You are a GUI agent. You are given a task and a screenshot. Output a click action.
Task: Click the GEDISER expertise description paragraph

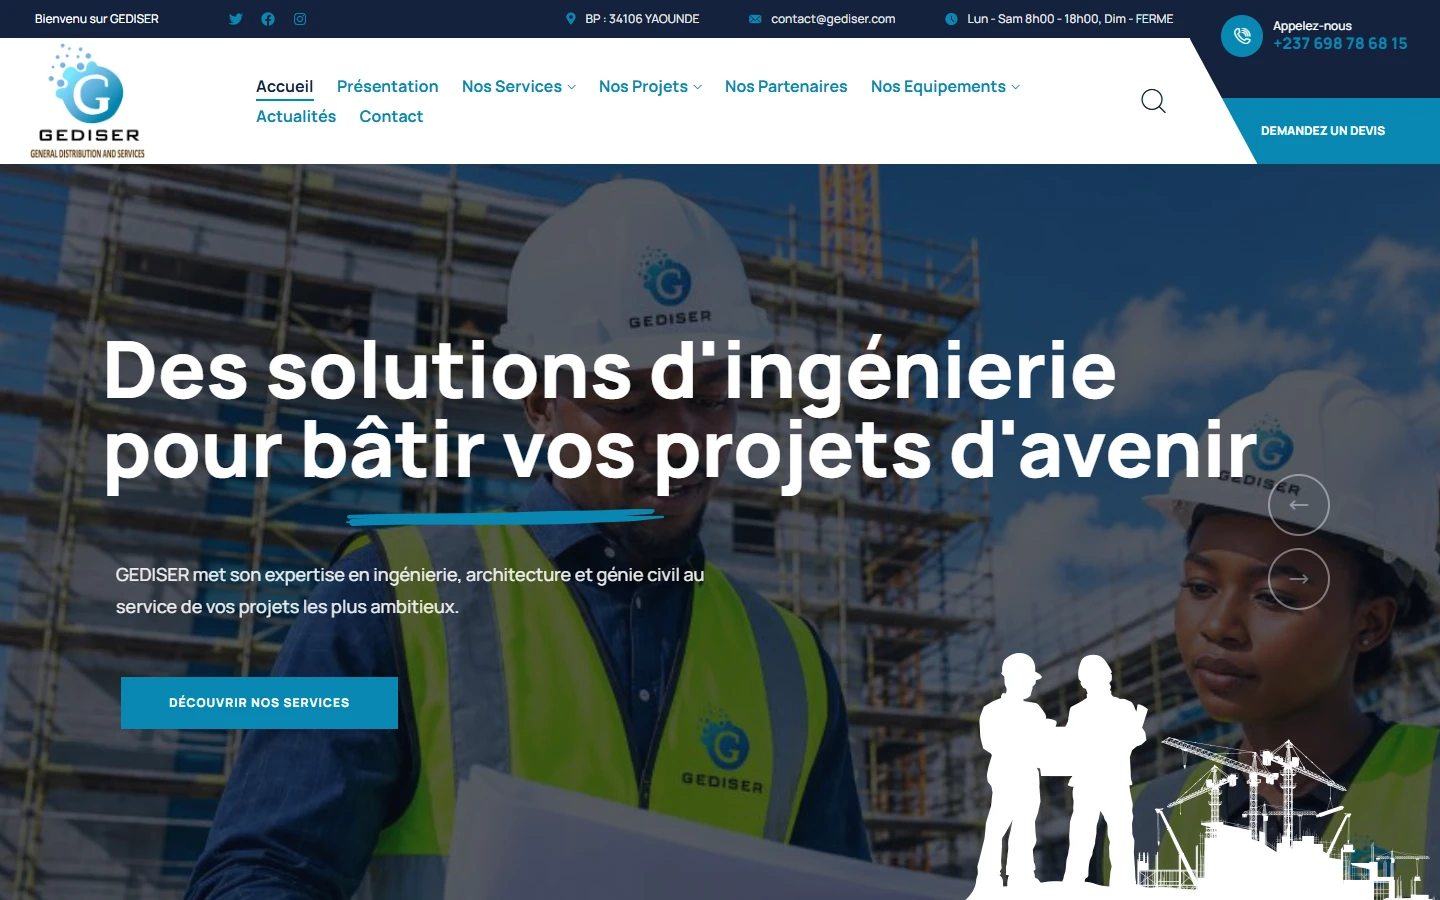coord(410,591)
